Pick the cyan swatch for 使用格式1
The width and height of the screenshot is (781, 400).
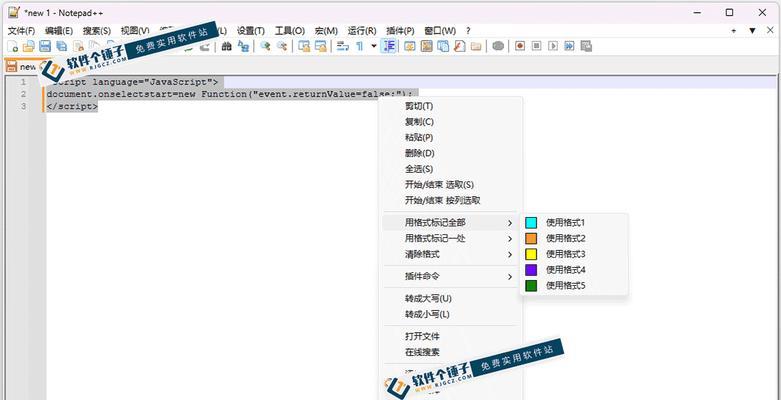pos(531,223)
